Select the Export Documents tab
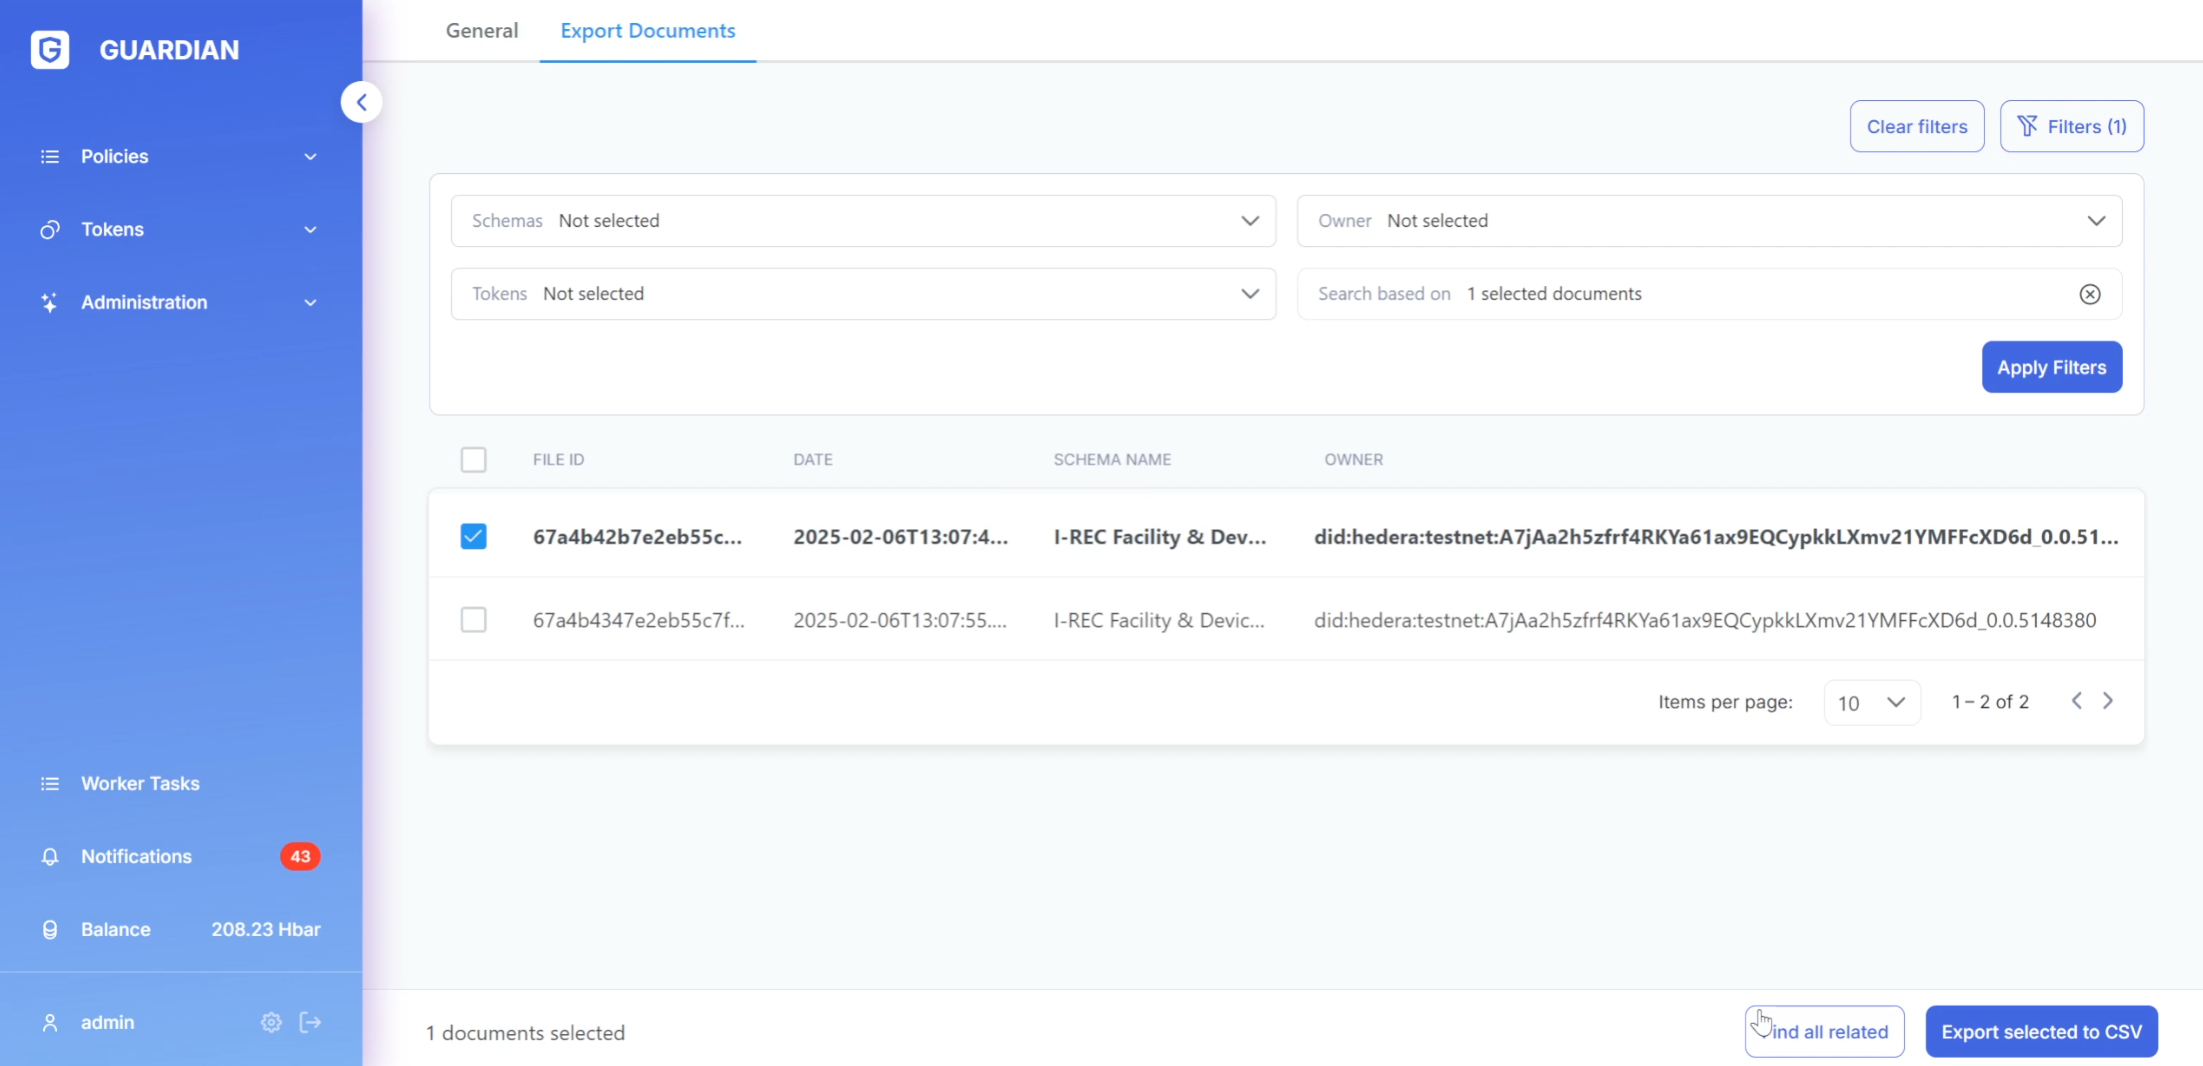 coord(647,31)
